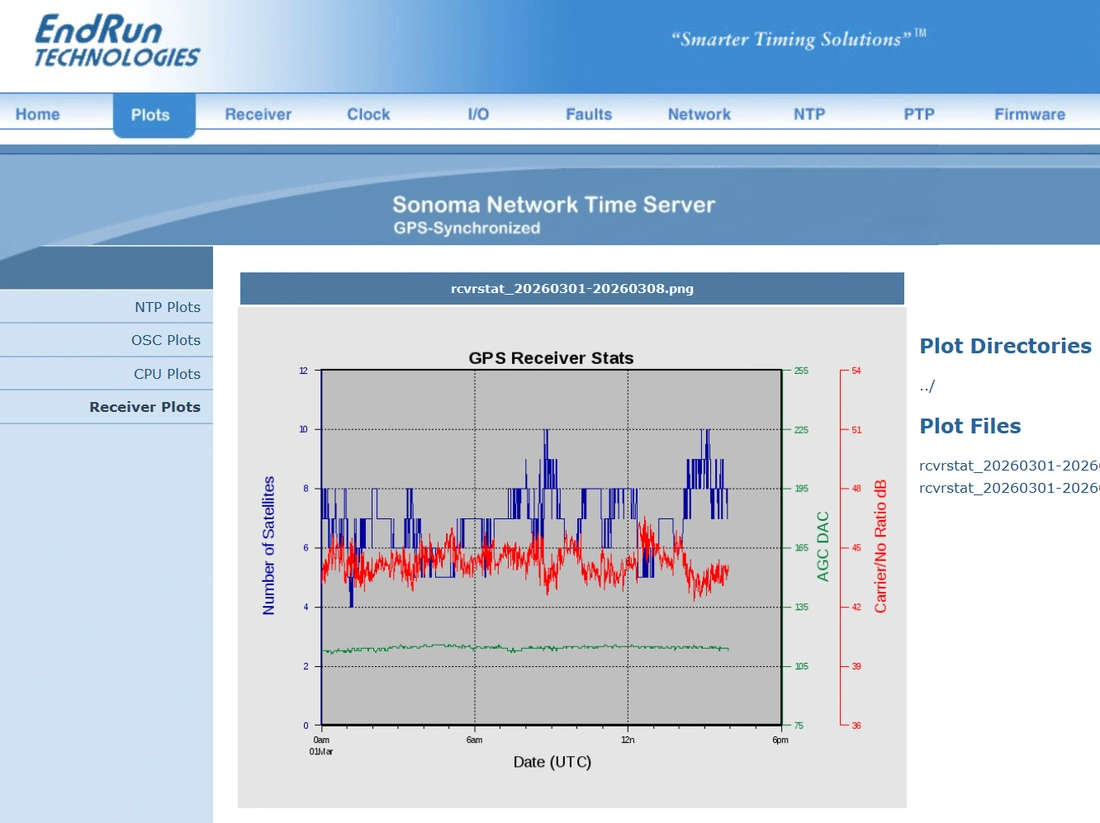This screenshot has height=823, width=1100.
Task: Open the Clock tab
Action: pyautogui.click(x=368, y=114)
